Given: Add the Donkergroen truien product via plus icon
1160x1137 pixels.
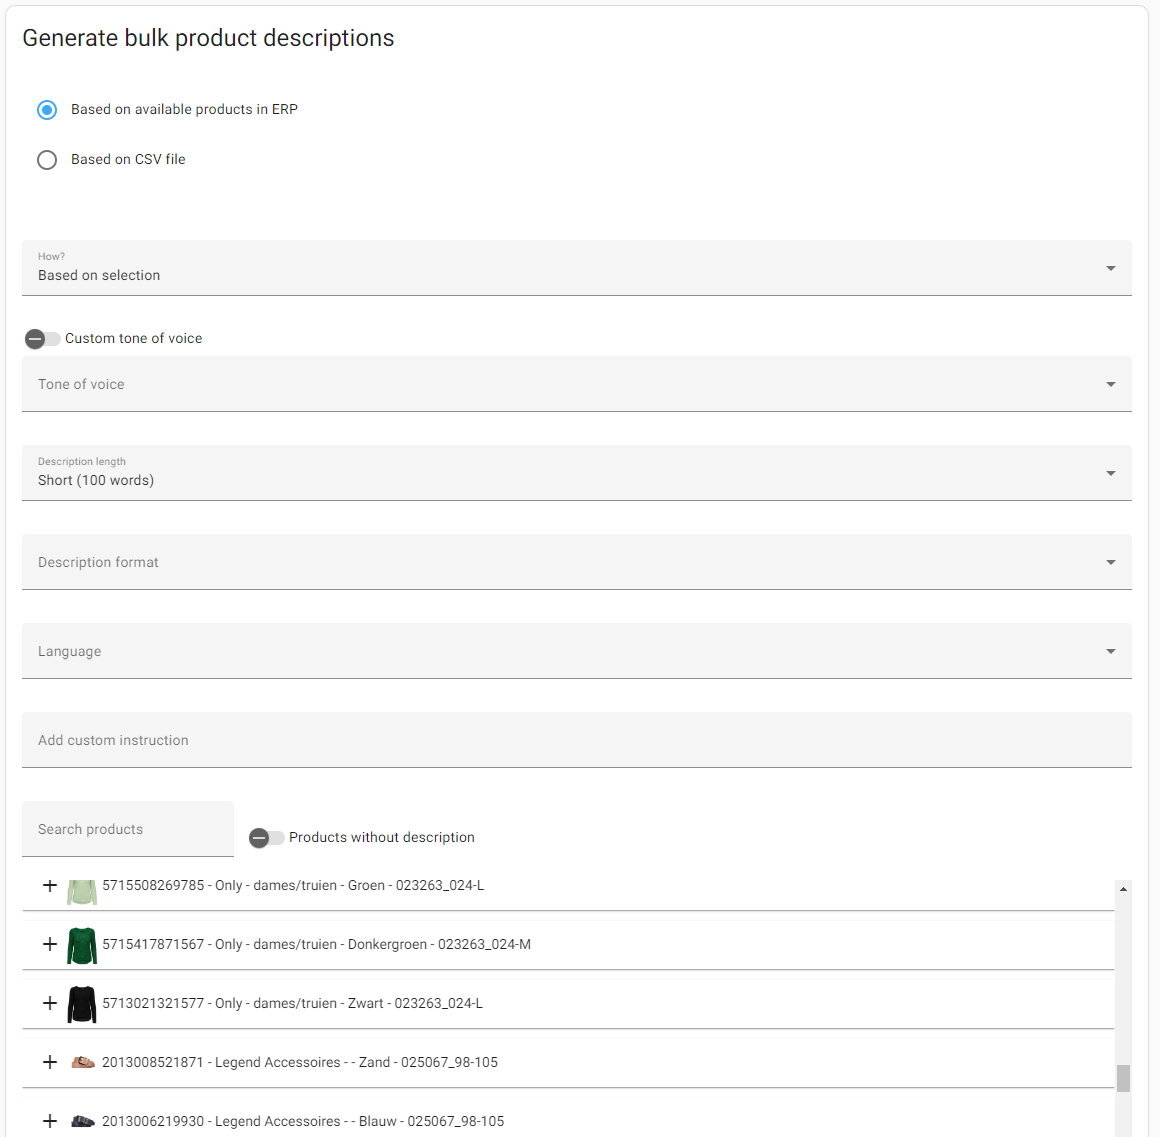Looking at the screenshot, I should (50, 944).
